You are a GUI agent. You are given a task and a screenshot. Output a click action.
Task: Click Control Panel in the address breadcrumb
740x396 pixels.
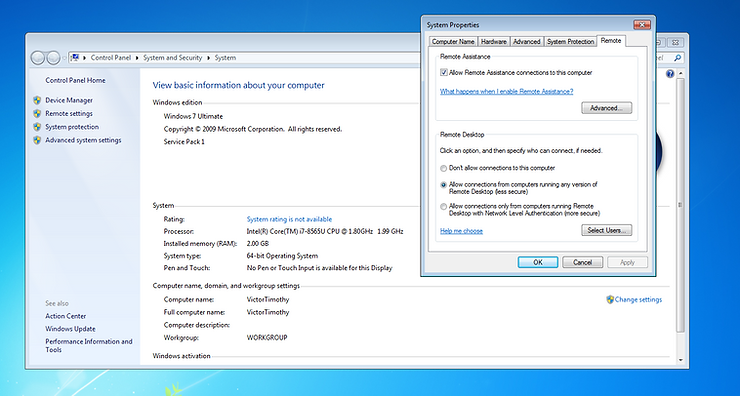110,58
